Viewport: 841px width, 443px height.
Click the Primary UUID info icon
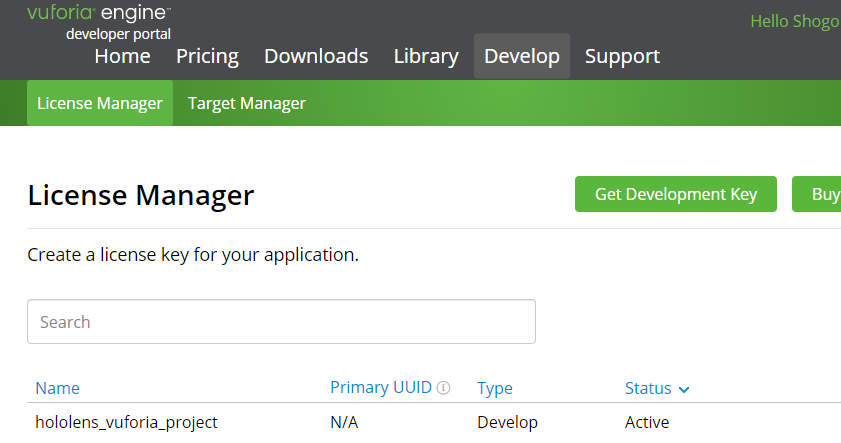(444, 388)
